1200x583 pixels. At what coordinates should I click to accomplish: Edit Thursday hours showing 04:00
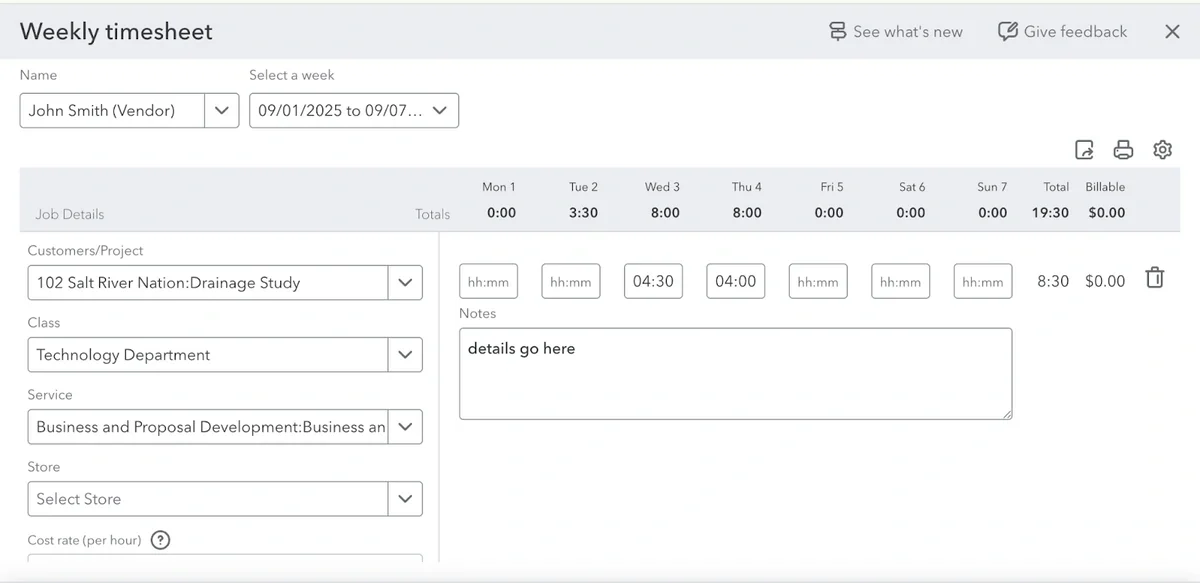coord(735,282)
